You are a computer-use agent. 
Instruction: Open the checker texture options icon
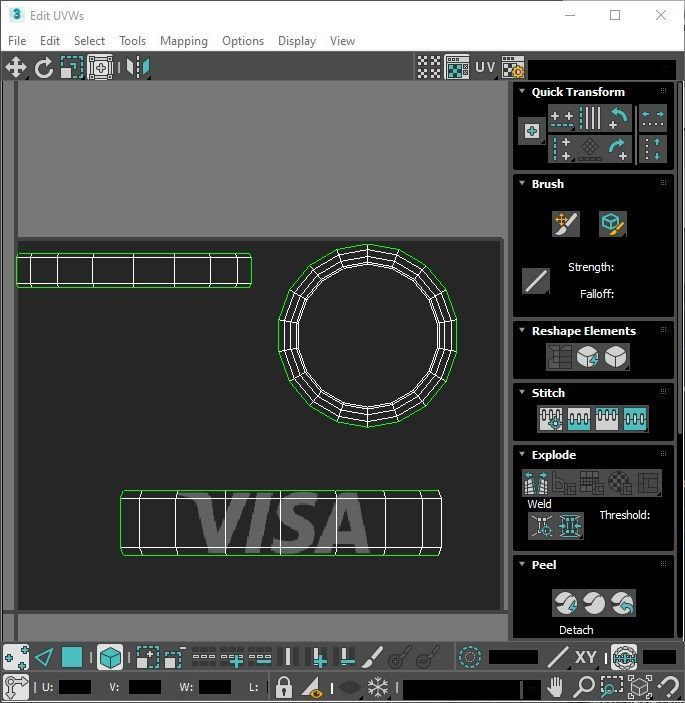click(513, 68)
